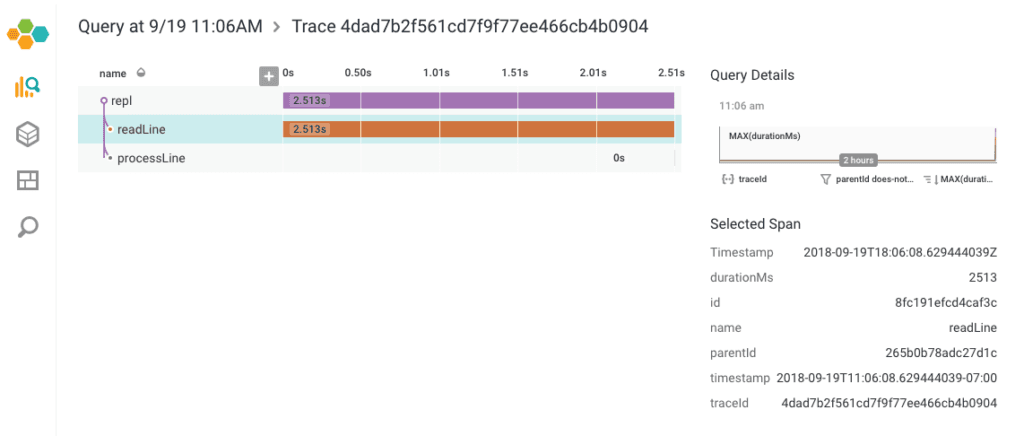Open the Boards layout icon

point(27,181)
